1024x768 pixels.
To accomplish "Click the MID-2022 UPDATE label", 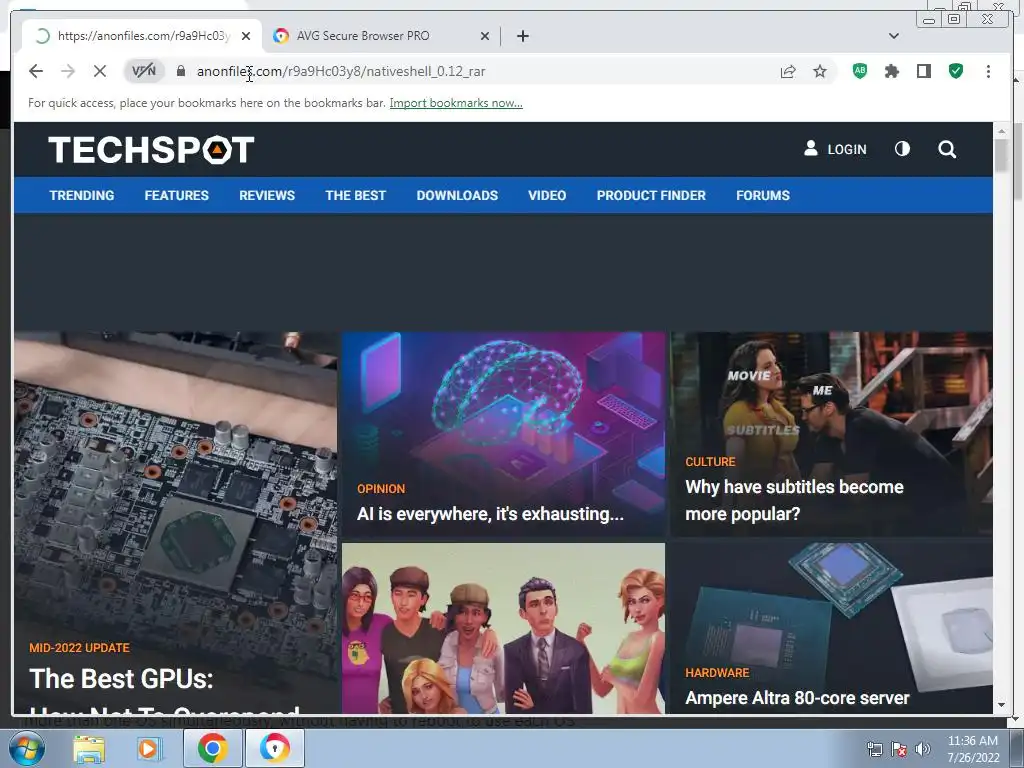I will pos(80,648).
